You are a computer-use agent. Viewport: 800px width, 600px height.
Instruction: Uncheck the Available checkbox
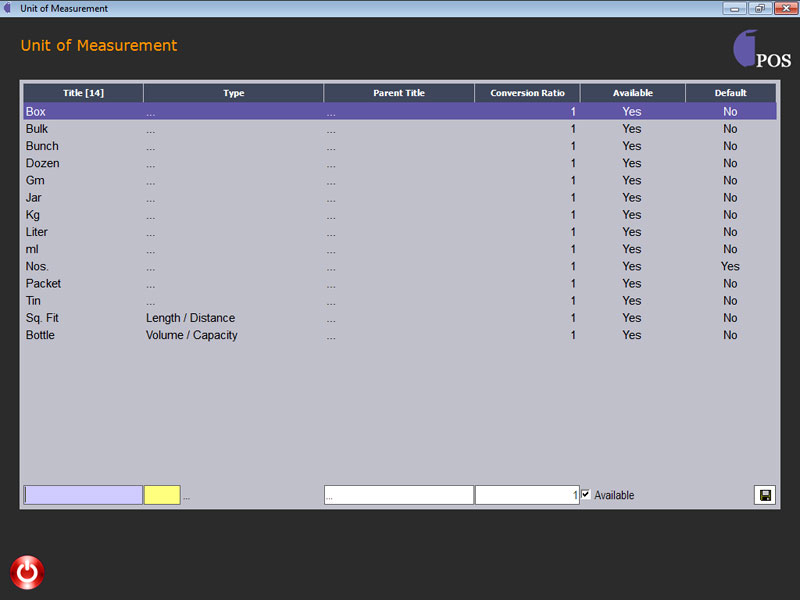tap(587, 495)
